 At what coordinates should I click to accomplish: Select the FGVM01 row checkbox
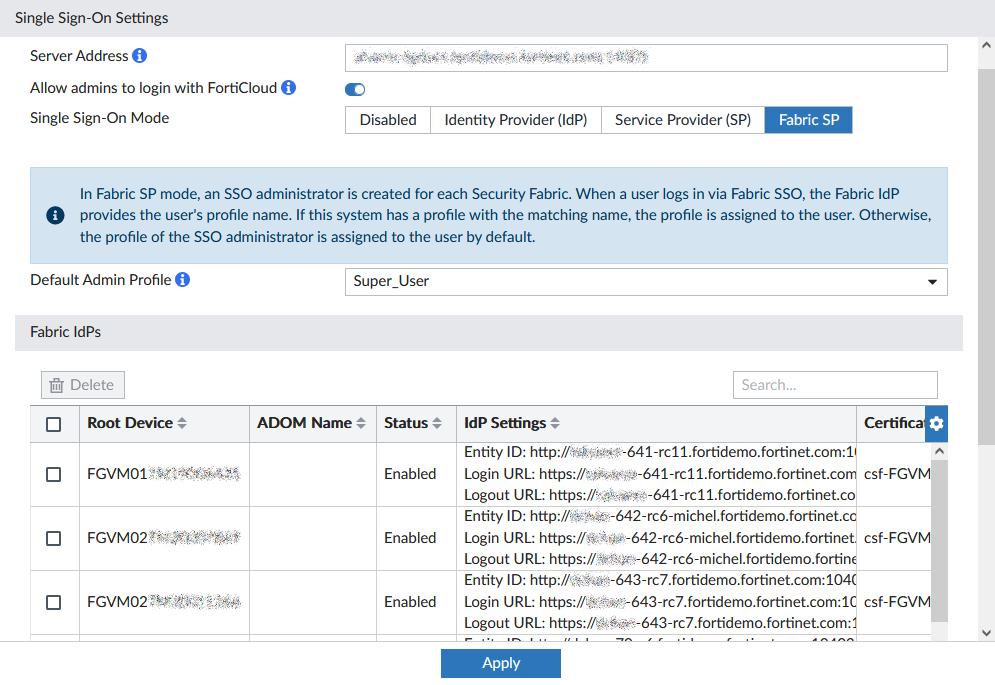[54, 474]
